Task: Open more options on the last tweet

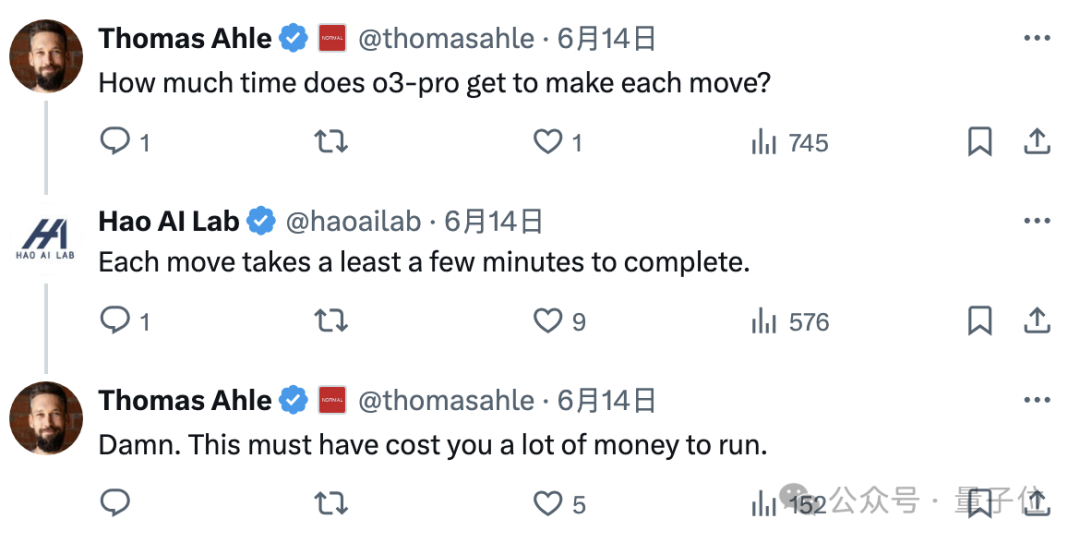Action: click(1037, 400)
